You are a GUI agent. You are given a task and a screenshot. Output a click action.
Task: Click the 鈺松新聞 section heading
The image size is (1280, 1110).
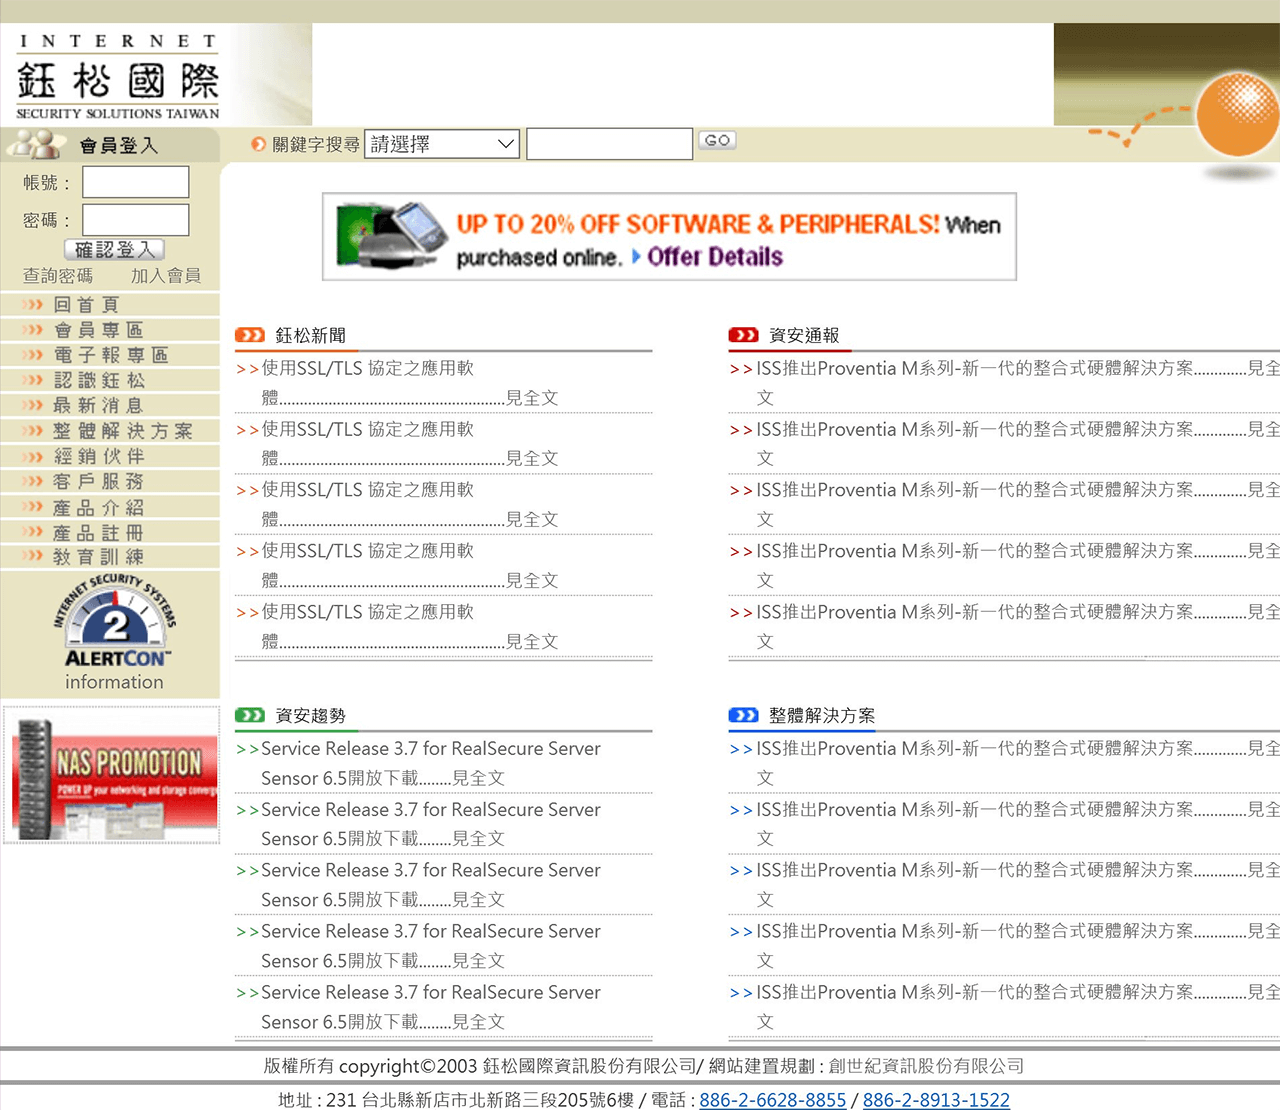(311, 335)
